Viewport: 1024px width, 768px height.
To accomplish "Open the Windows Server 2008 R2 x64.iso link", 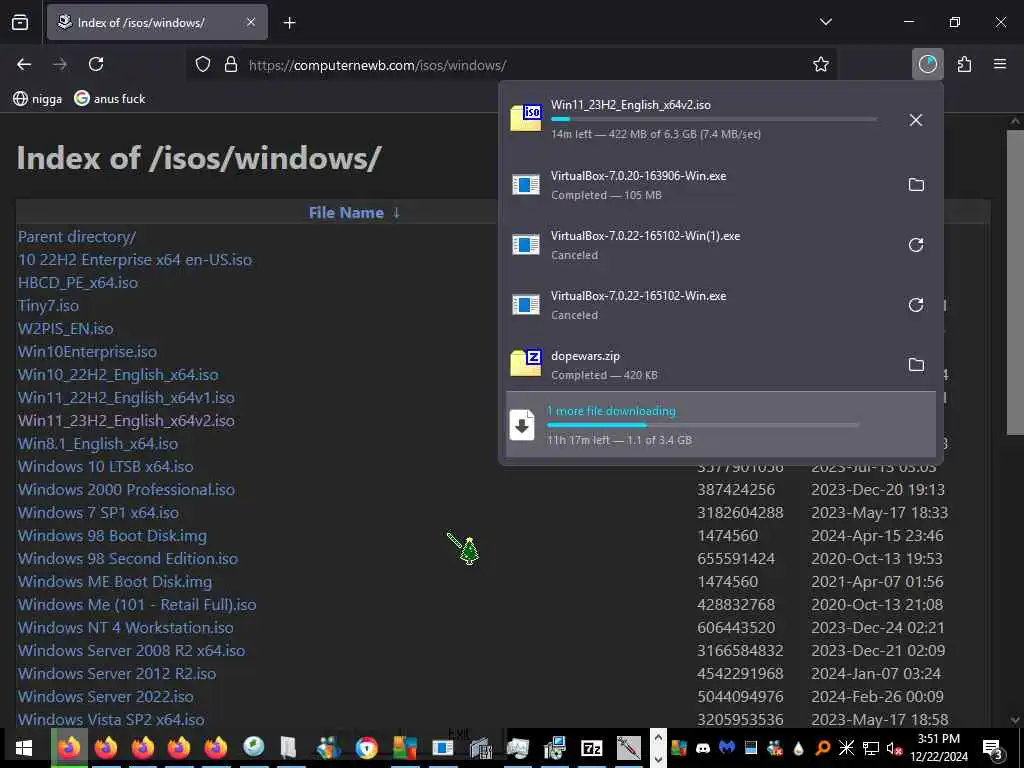I will click(x=132, y=650).
